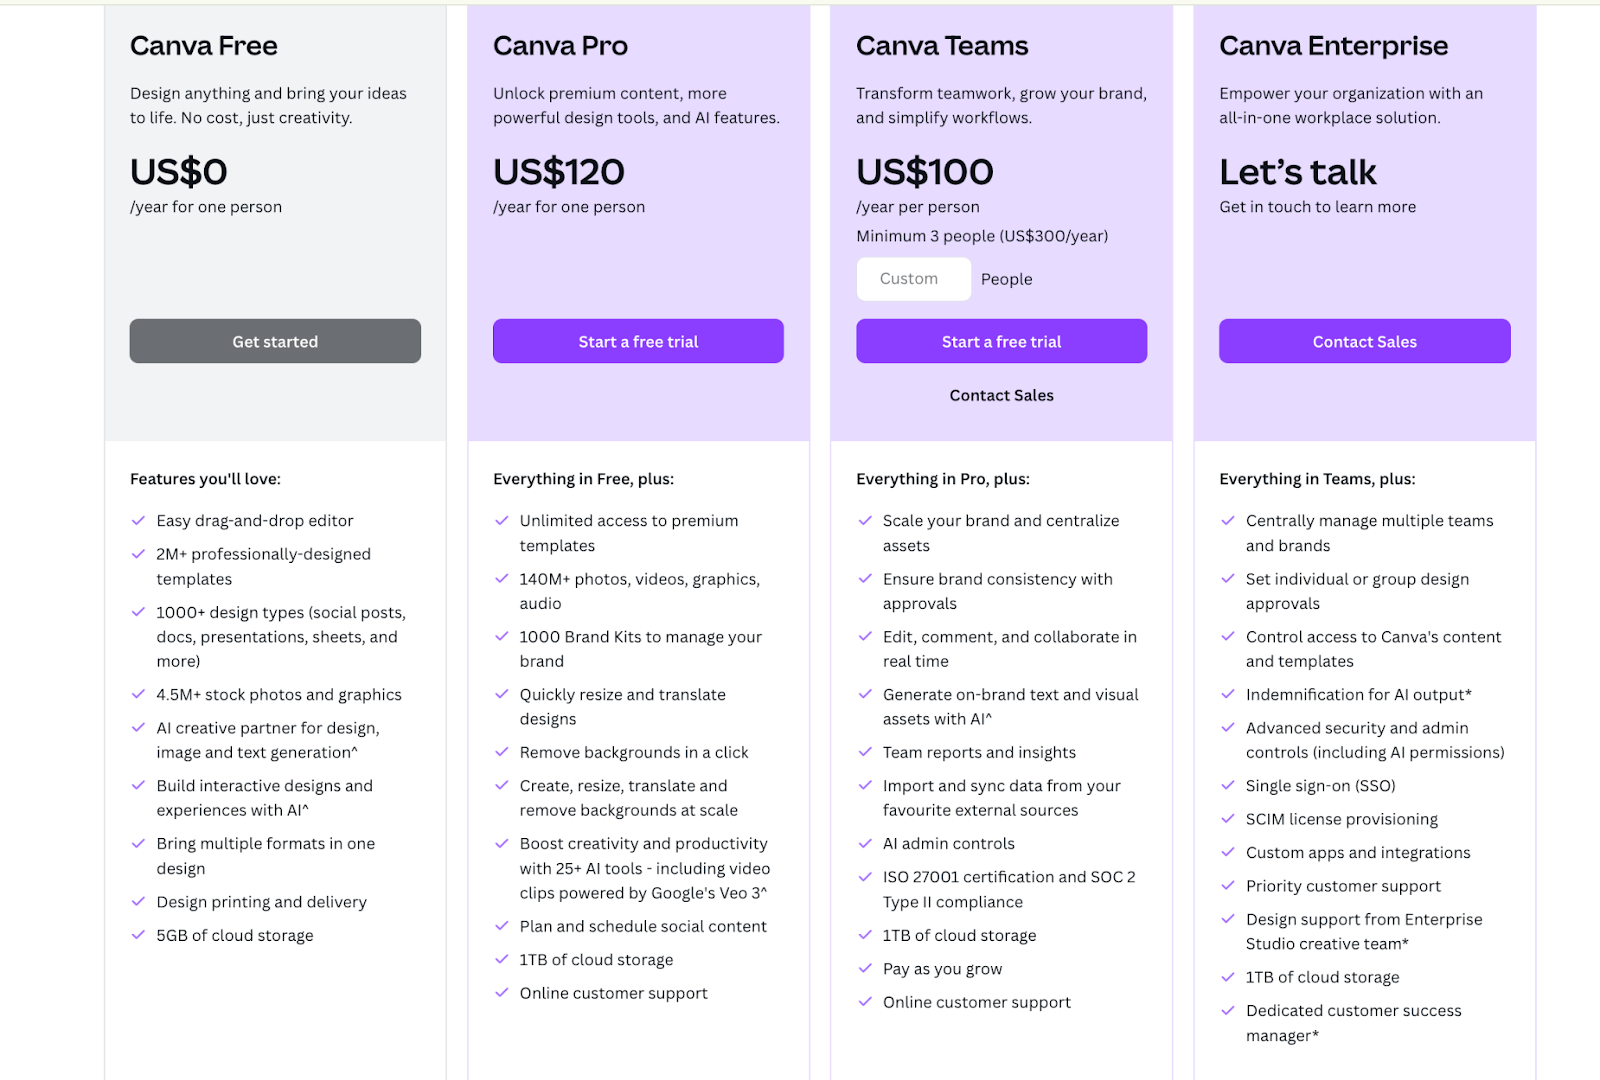Click checkmark beside Easy drag-and-drop editor
Viewport: 1600px width, 1080px height.
click(x=139, y=521)
